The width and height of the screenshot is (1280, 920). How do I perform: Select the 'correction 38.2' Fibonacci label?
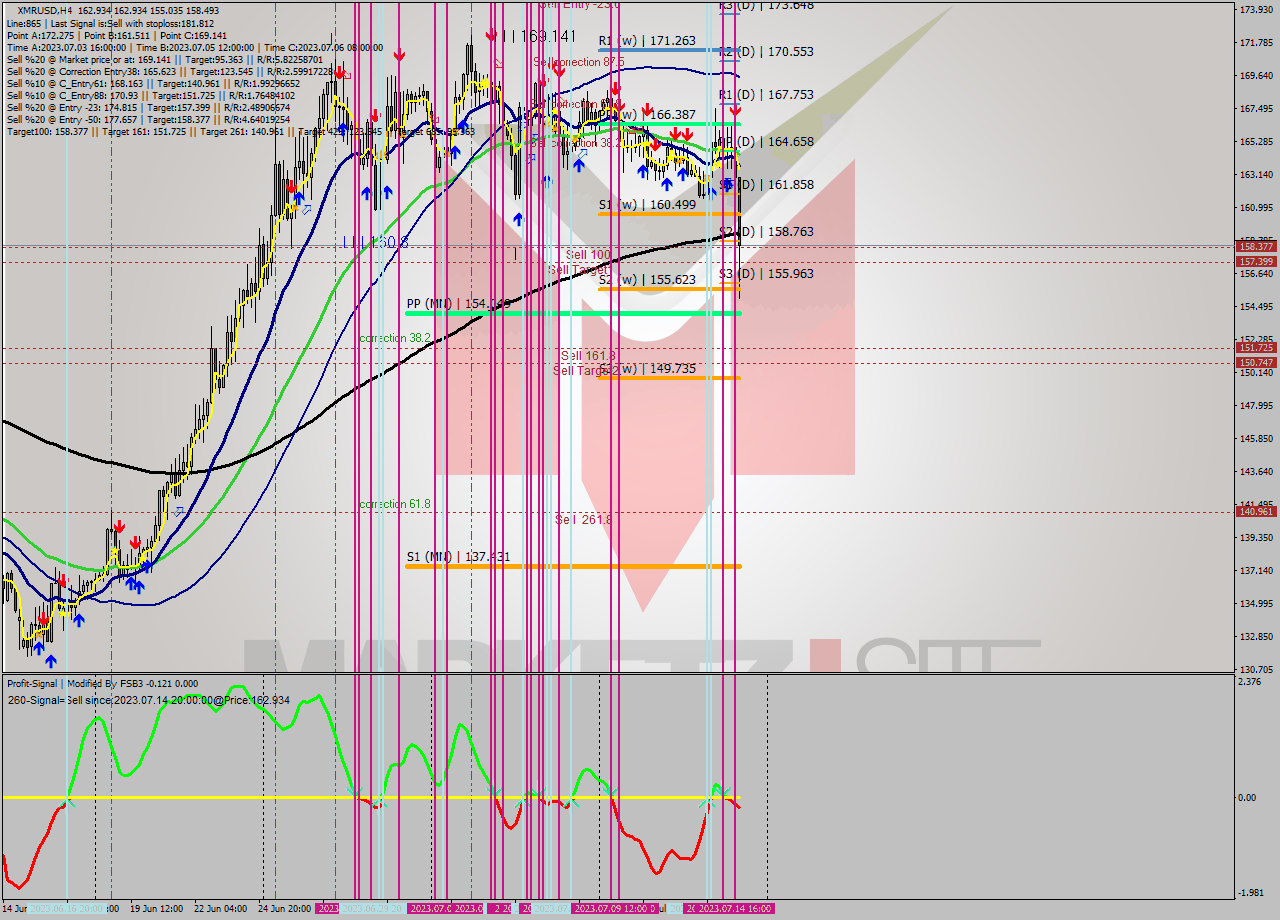395,339
